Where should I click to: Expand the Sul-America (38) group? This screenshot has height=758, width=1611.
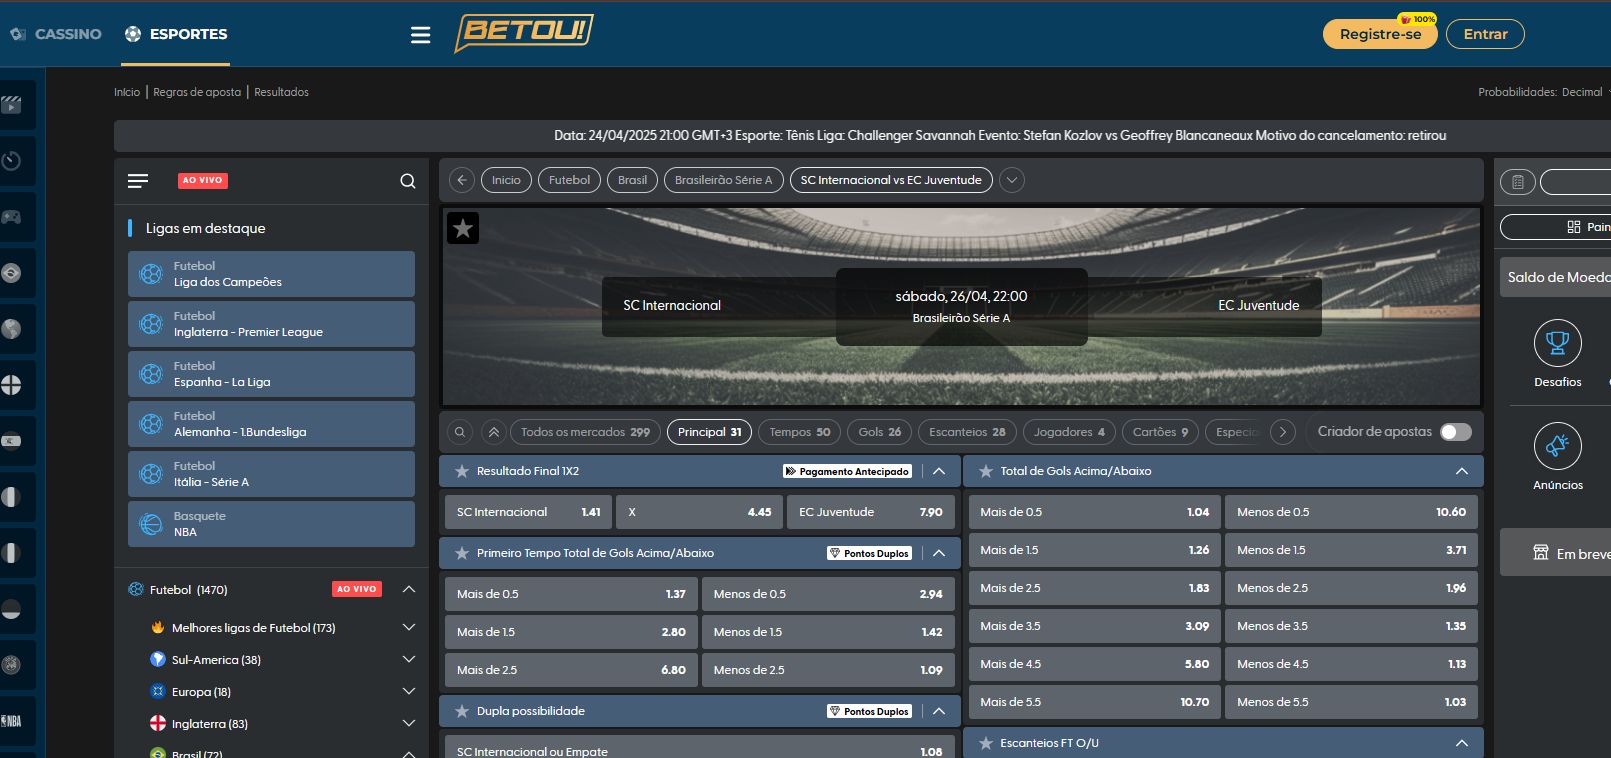coord(409,660)
